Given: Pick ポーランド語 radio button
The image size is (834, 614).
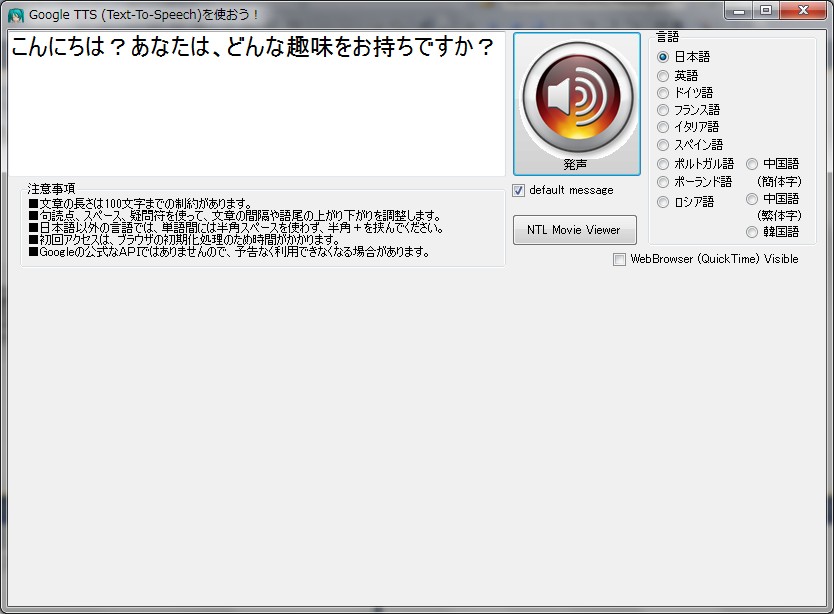Looking at the screenshot, I should pos(663,182).
